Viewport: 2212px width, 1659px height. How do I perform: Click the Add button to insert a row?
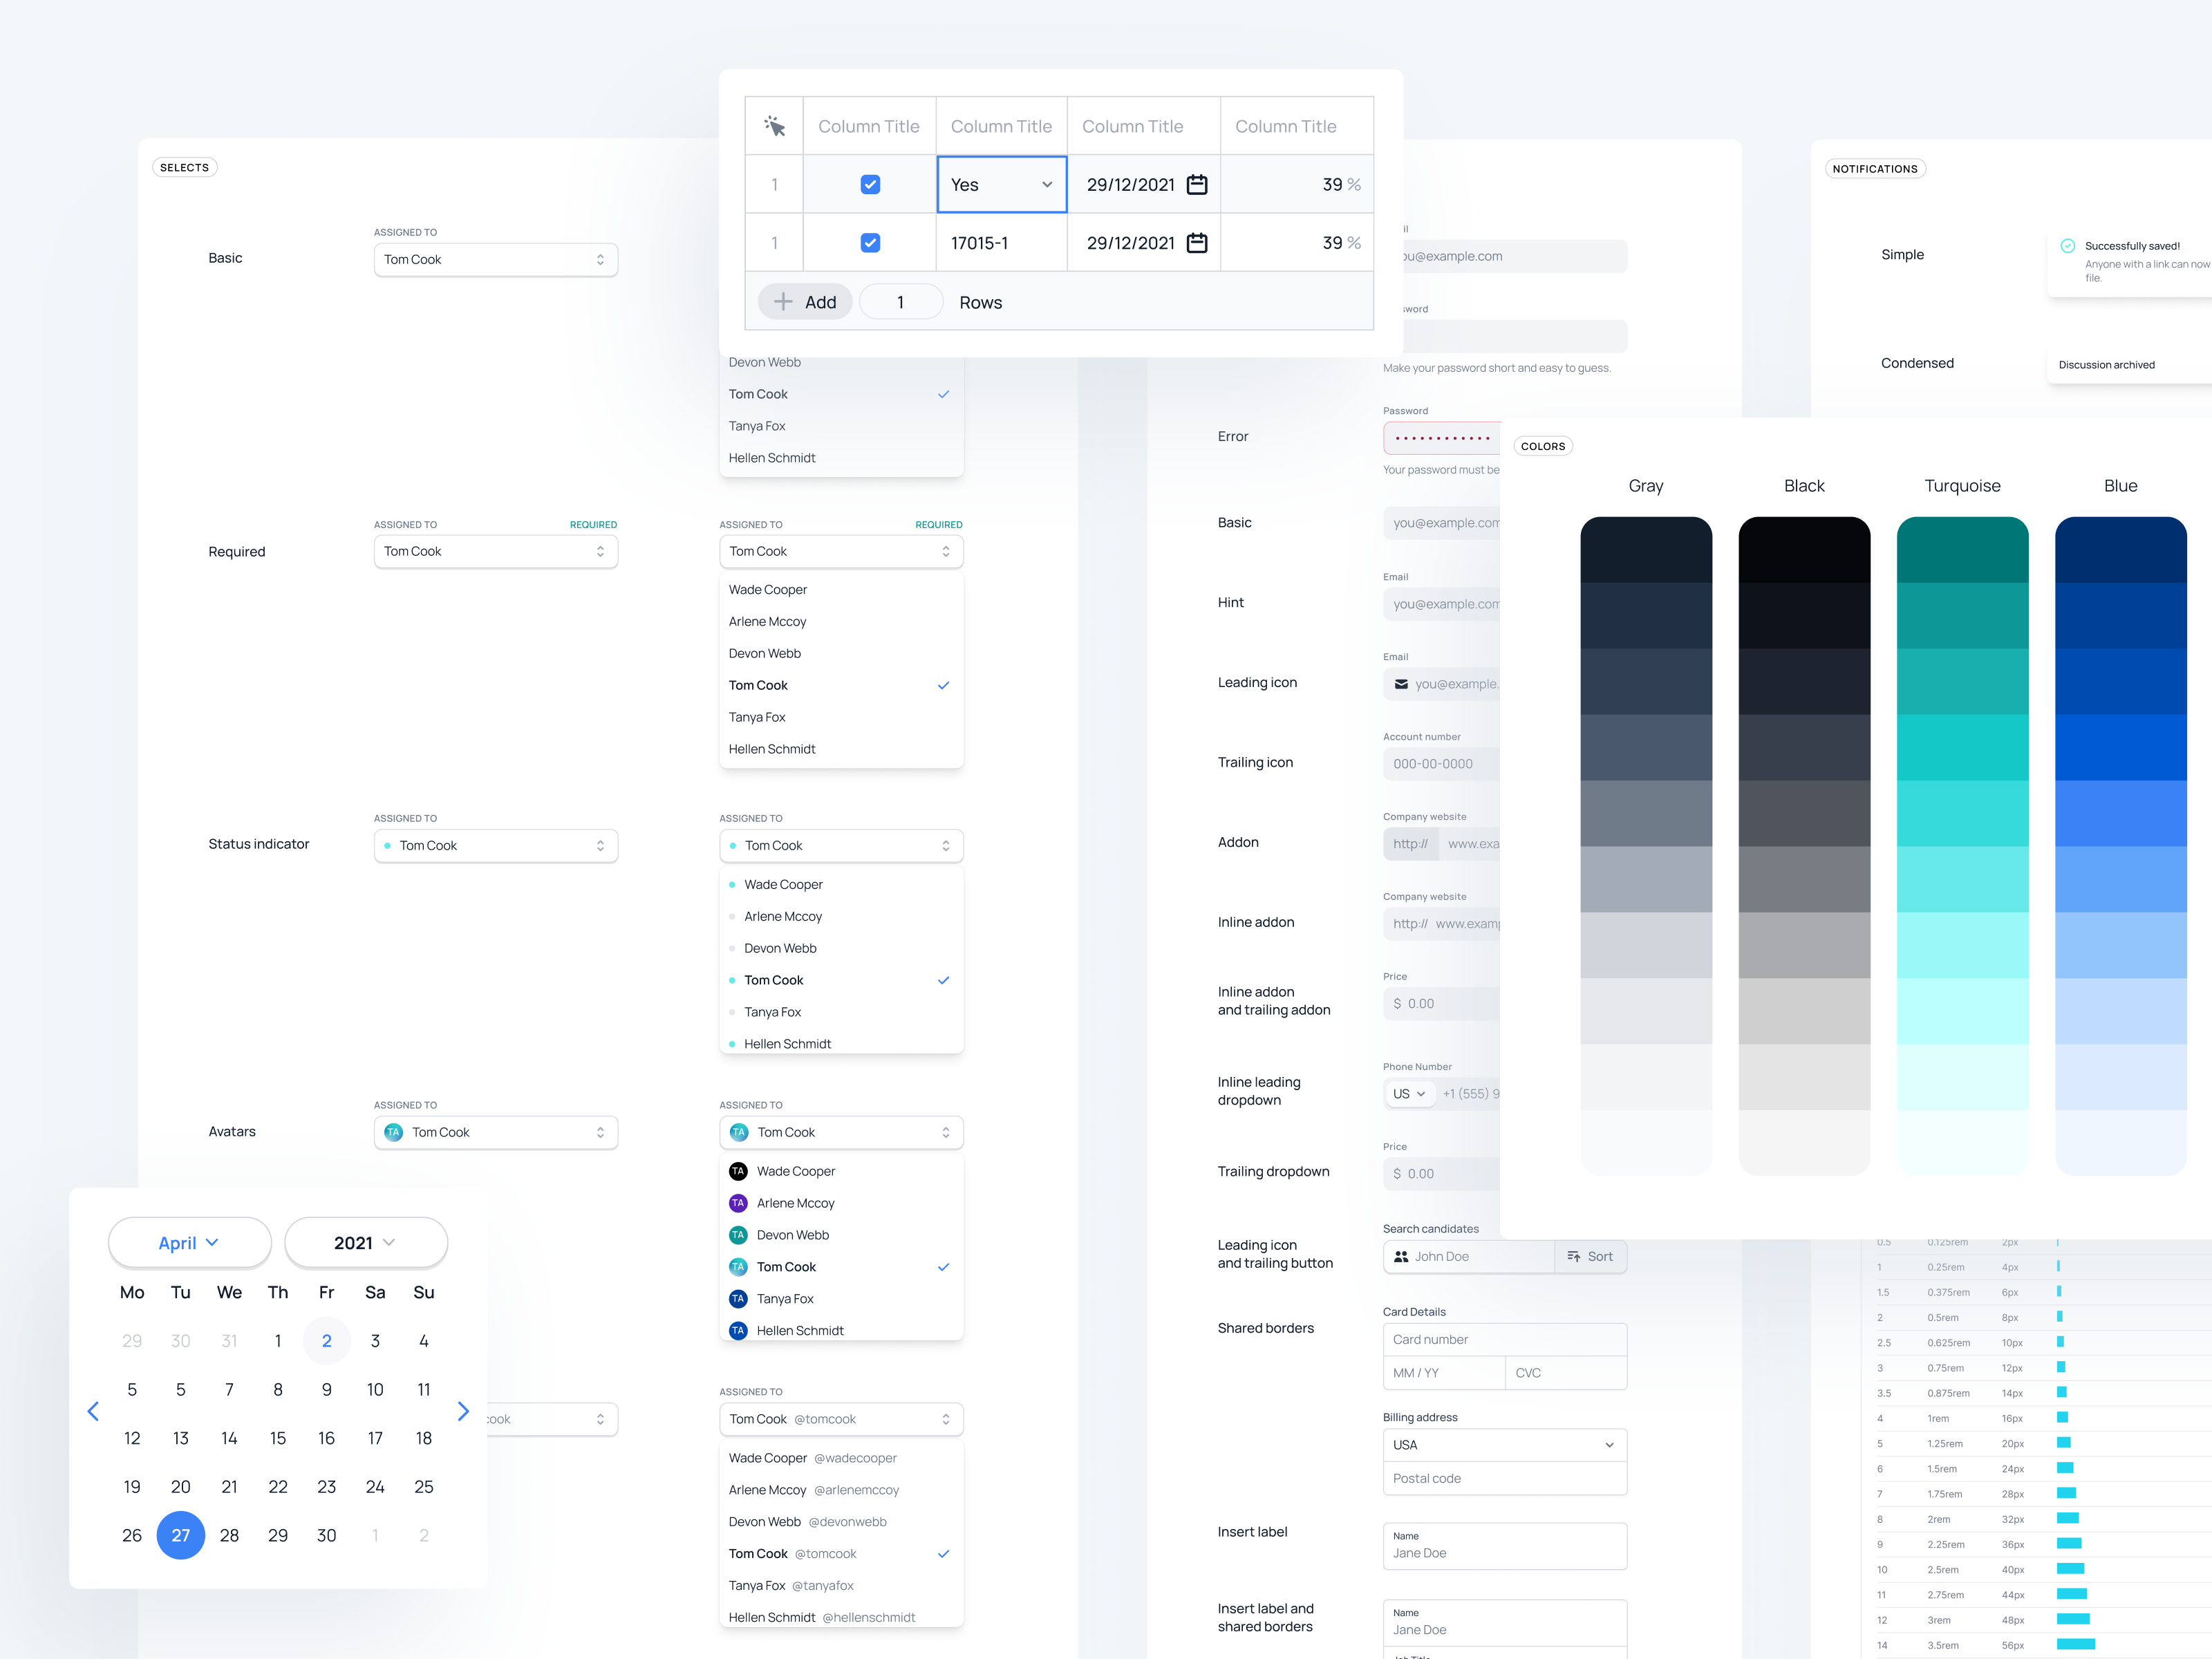[x=804, y=301]
